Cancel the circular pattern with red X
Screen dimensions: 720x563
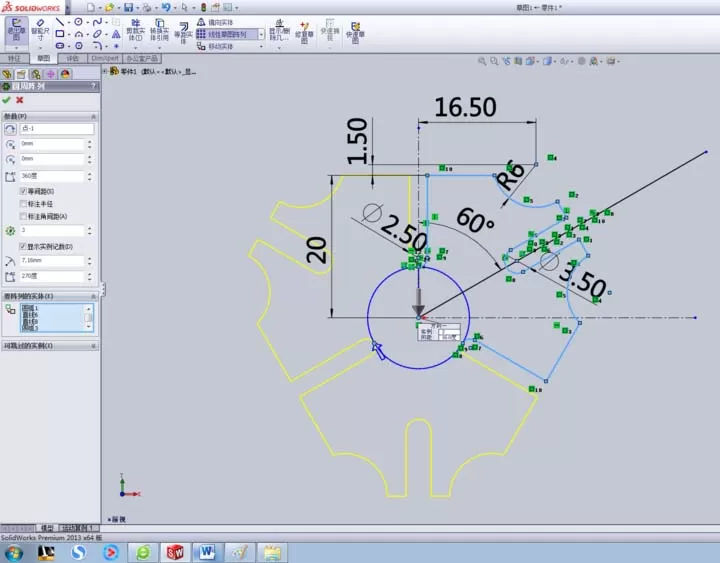point(20,100)
